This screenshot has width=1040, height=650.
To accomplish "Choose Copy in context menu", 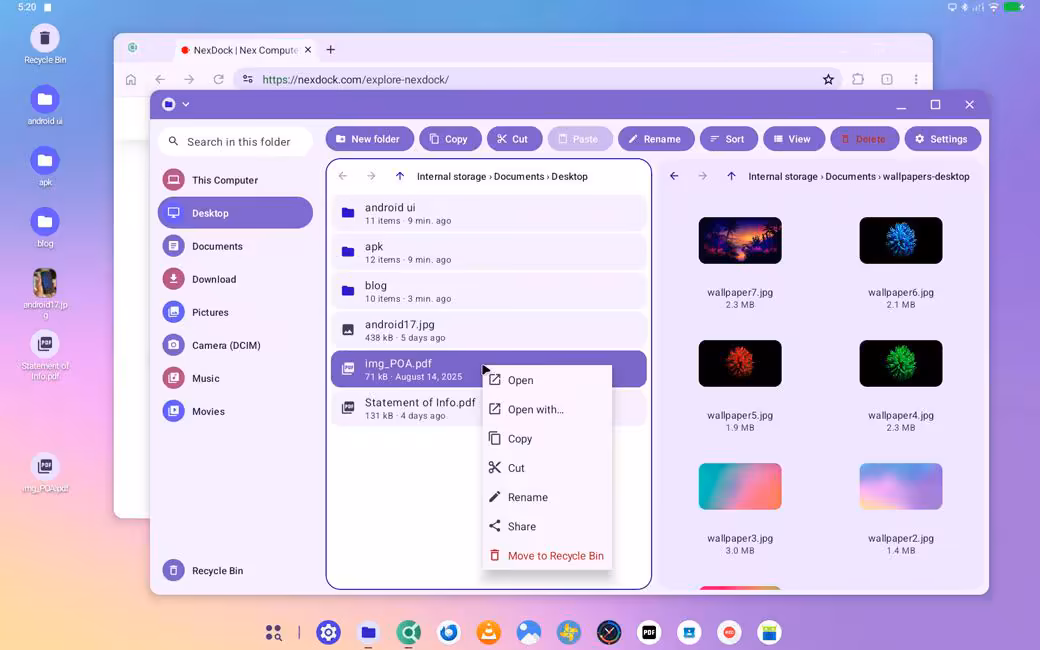I will [547, 438].
